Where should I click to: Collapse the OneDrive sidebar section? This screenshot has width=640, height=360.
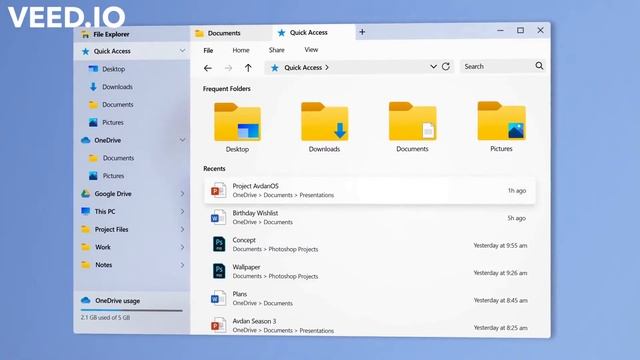pos(182,140)
